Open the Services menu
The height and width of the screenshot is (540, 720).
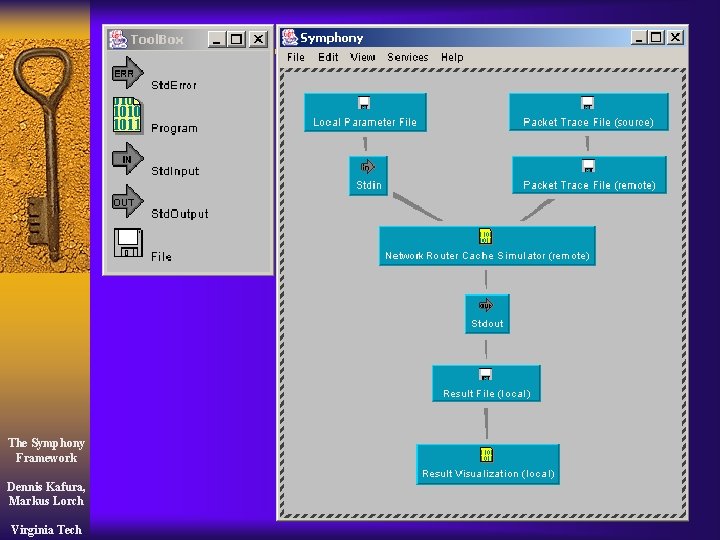pos(408,57)
